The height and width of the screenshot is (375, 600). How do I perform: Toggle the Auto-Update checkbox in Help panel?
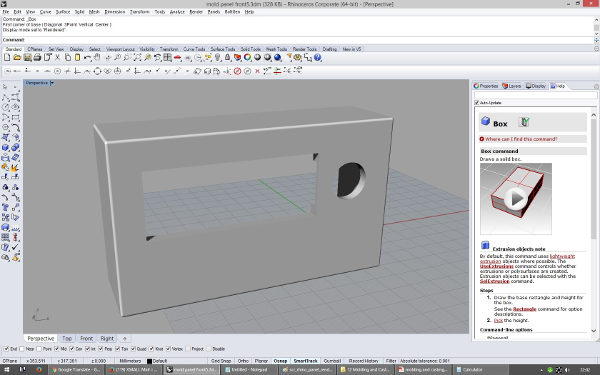point(477,103)
